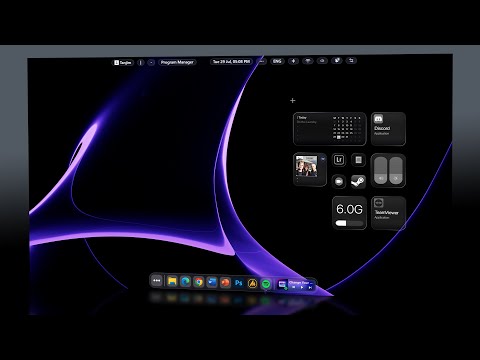
Task: Open Photoshop from the dock
Action: pos(239,283)
